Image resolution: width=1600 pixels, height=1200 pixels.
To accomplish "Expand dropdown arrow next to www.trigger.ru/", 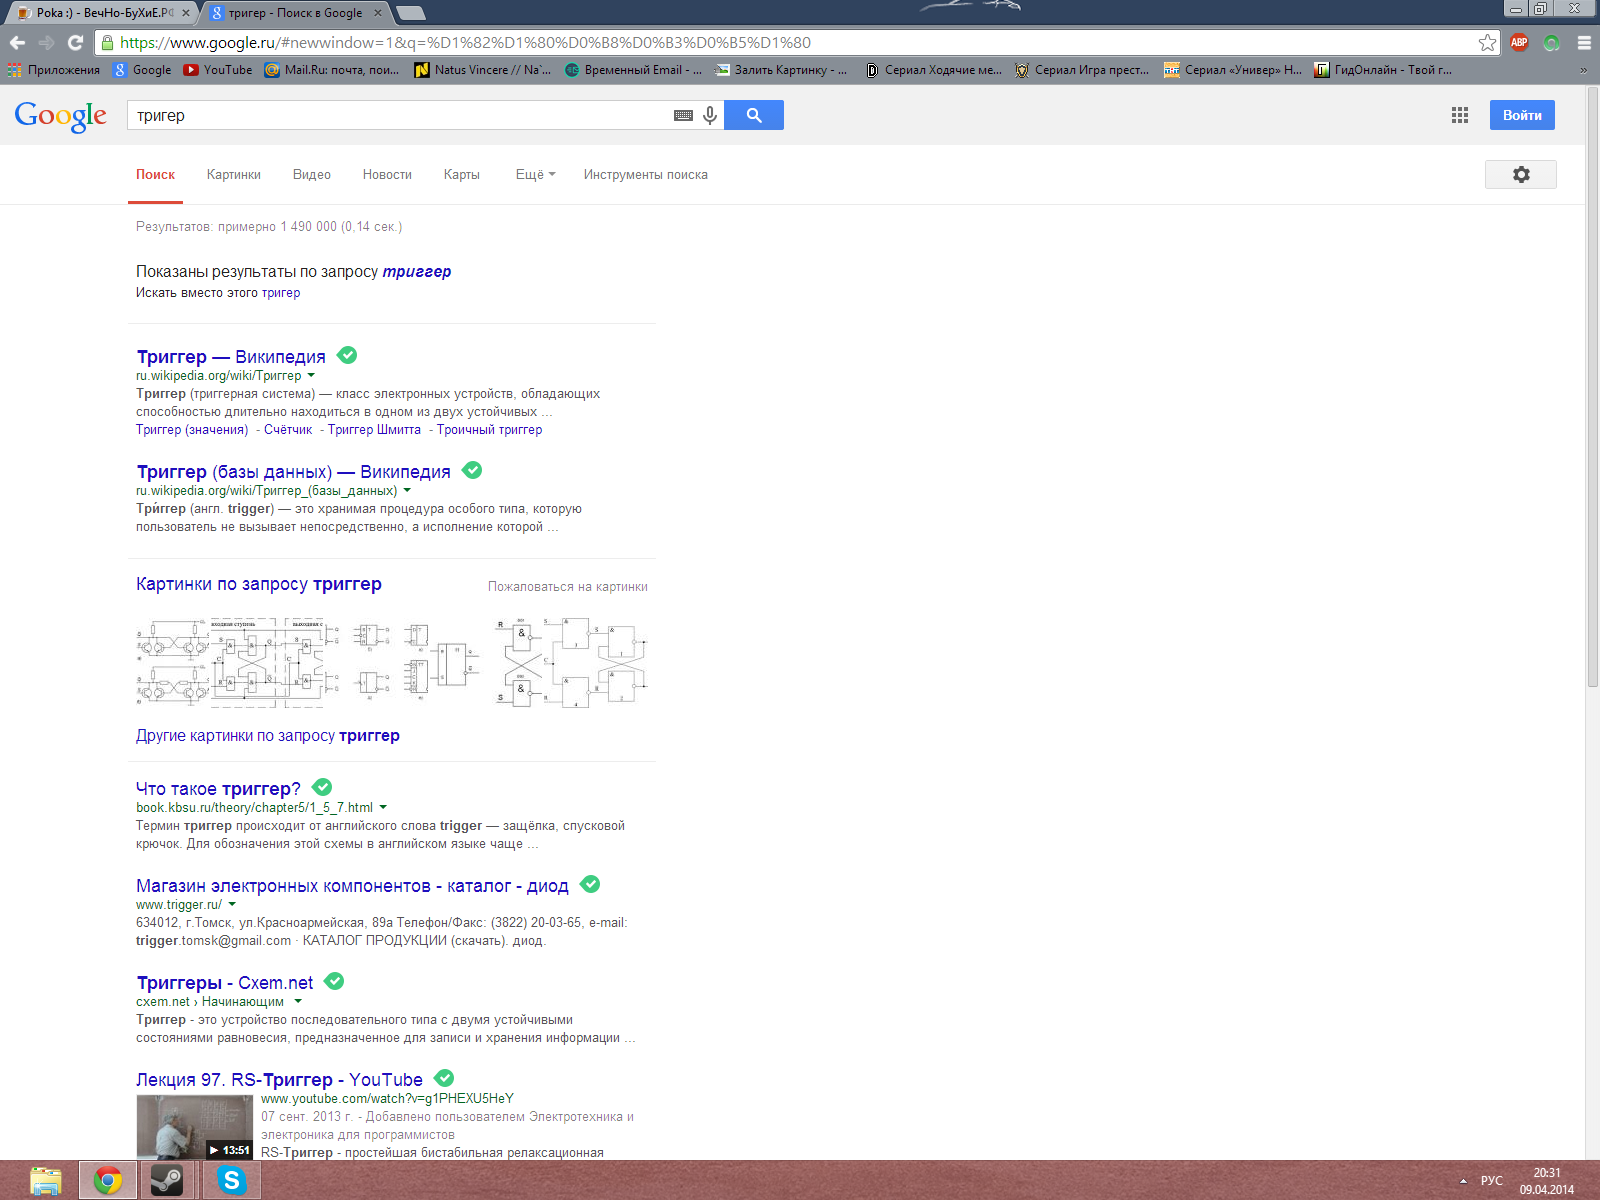I will pyautogui.click(x=232, y=905).
